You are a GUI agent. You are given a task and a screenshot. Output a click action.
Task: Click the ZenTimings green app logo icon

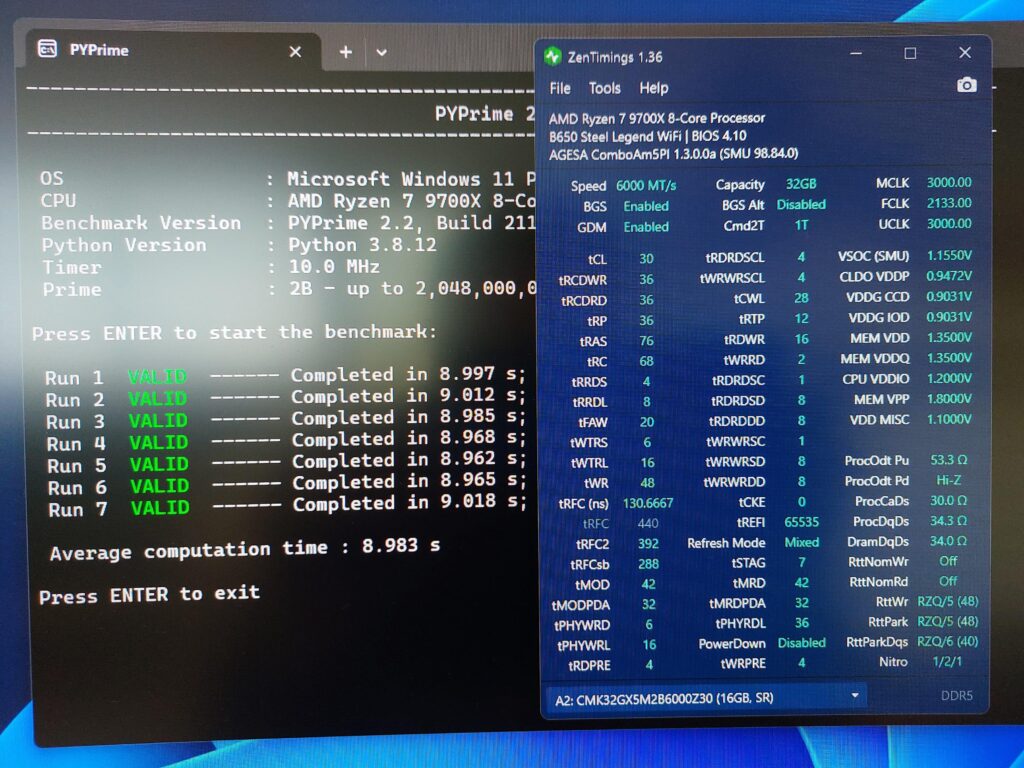(x=553, y=56)
